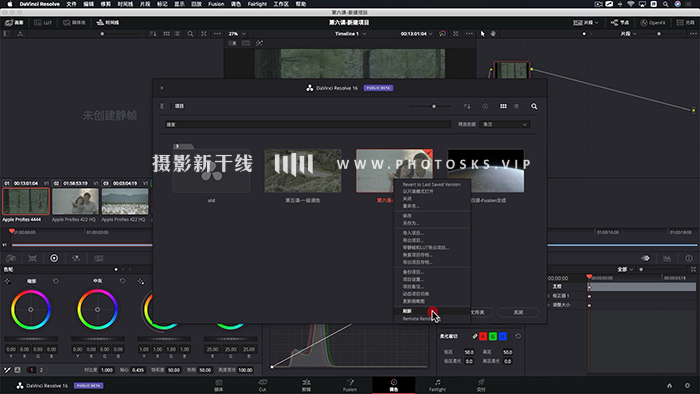Open the 工作区 menu in the macOS menu bar
The height and width of the screenshot is (394, 700).
coord(281,4)
